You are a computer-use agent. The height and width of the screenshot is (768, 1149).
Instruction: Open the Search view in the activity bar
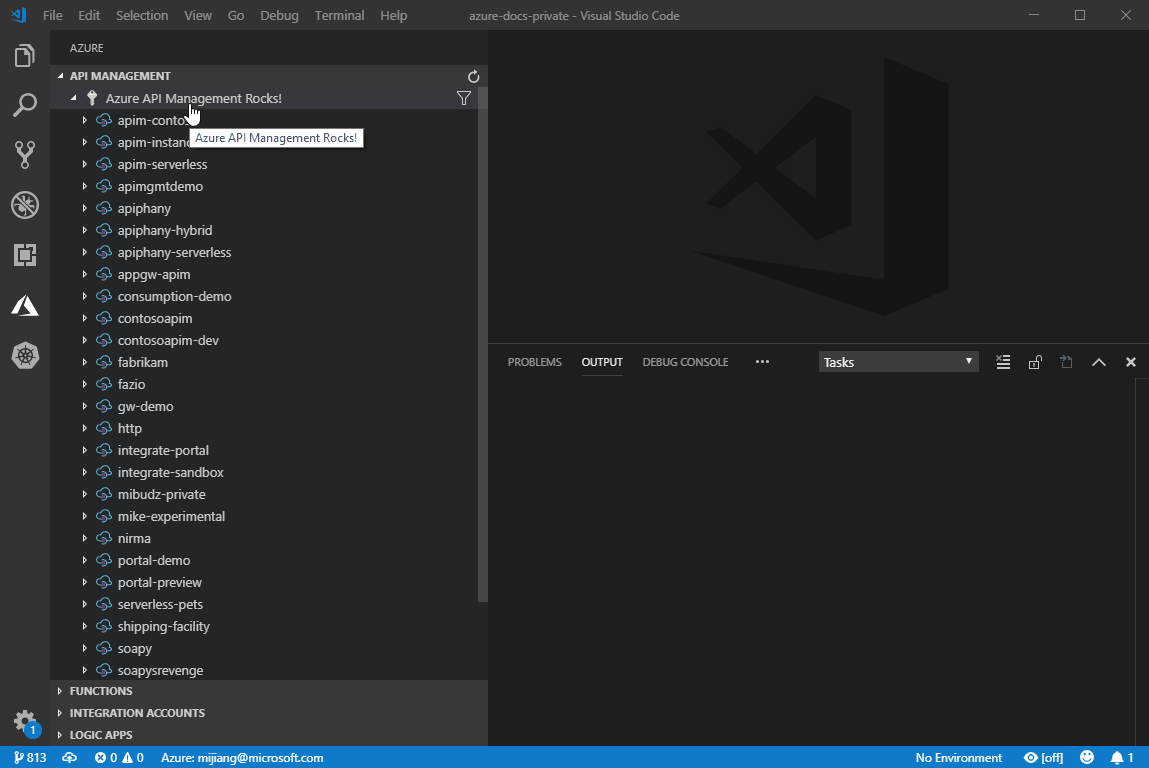click(25, 105)
